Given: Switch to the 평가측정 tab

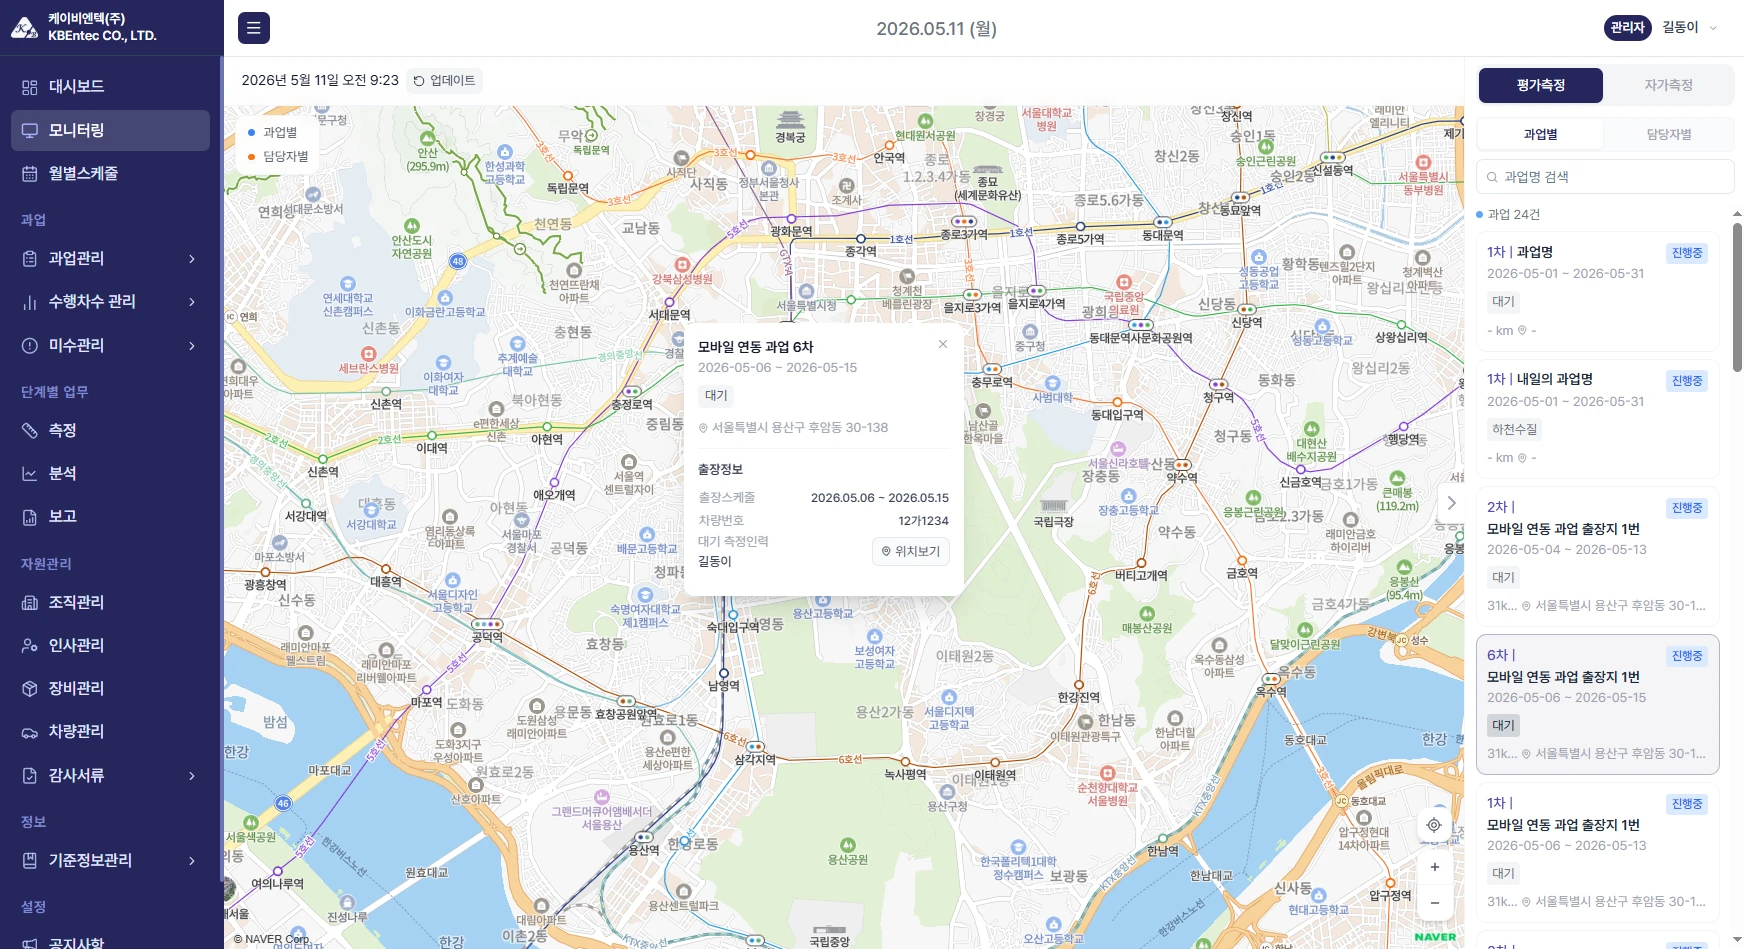Looking at the screenshot, I should pyautogui.click(x=1540, y=85).
